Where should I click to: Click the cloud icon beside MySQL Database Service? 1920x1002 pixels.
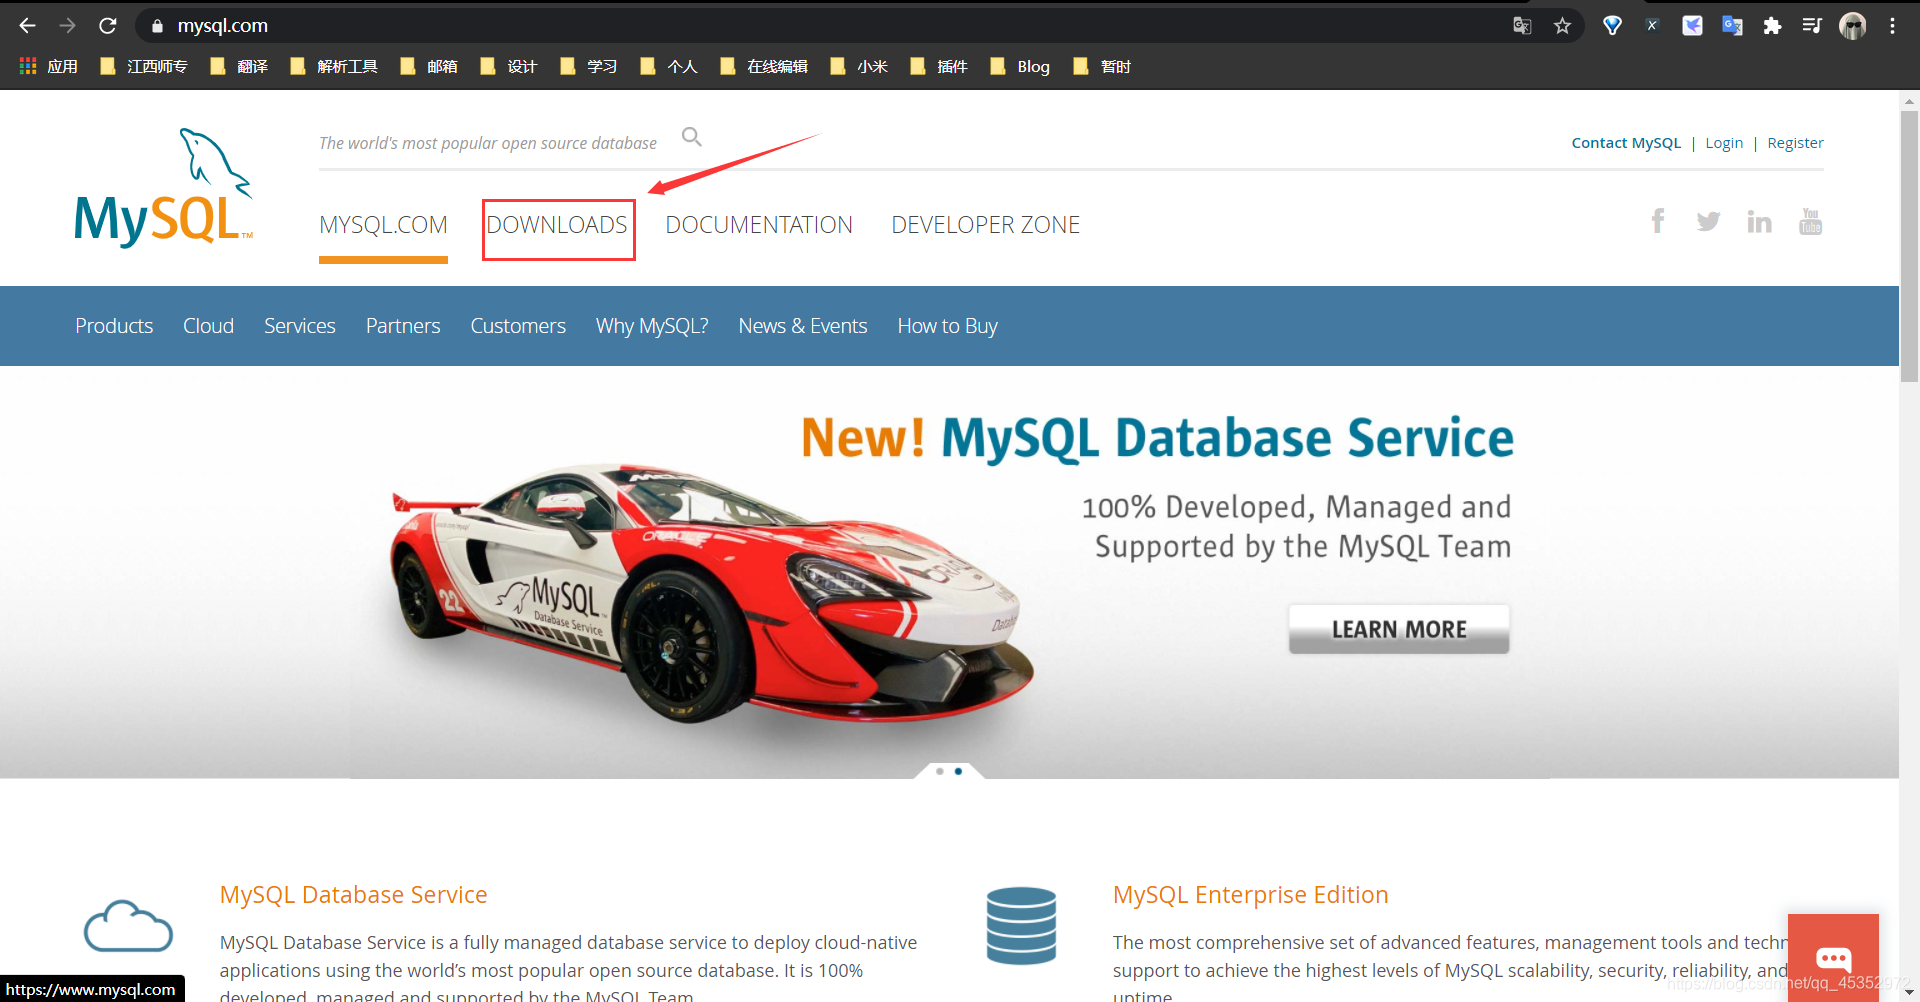(128, 926)
